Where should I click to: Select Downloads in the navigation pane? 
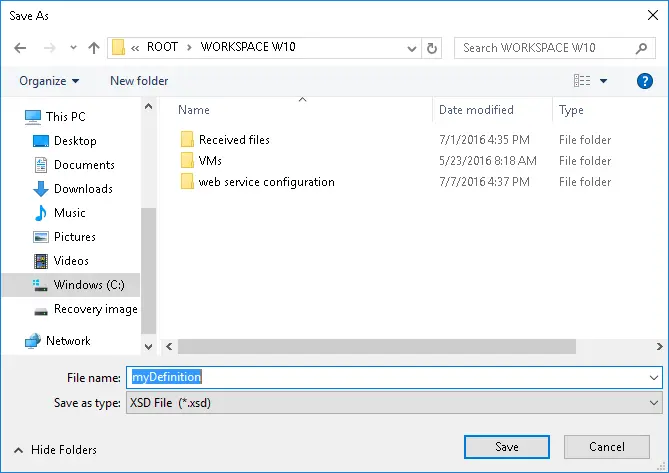click(73, 189)
